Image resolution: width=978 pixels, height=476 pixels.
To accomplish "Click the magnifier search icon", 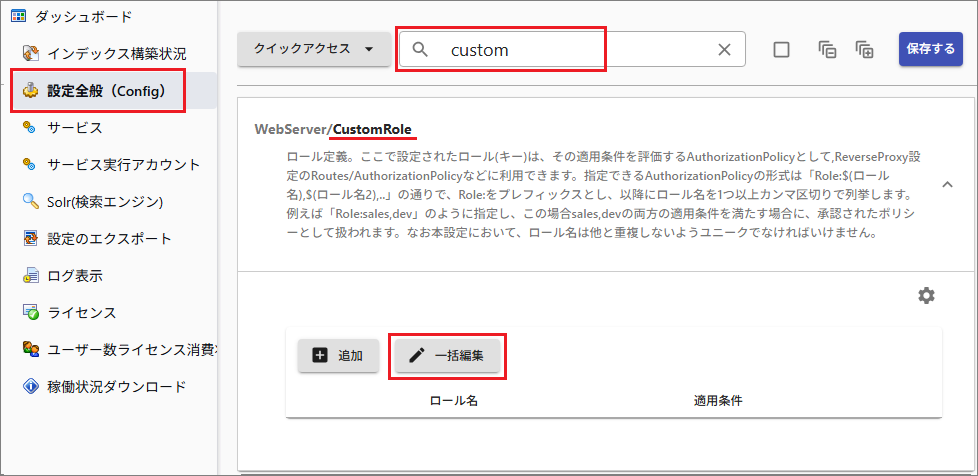I will point(421,50).
